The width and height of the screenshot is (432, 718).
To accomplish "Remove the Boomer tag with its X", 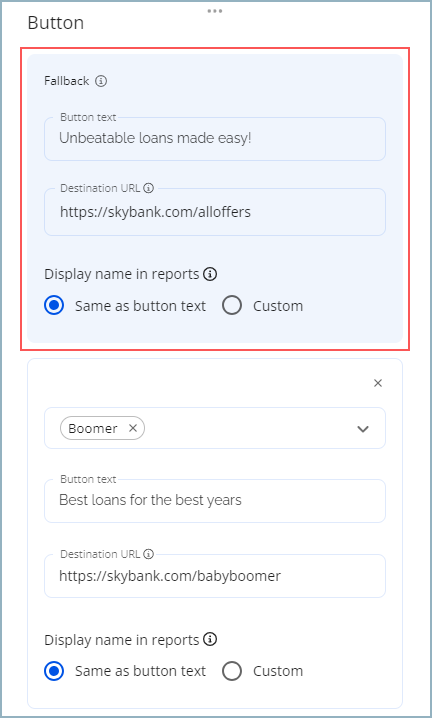I will tap(133, 428).
